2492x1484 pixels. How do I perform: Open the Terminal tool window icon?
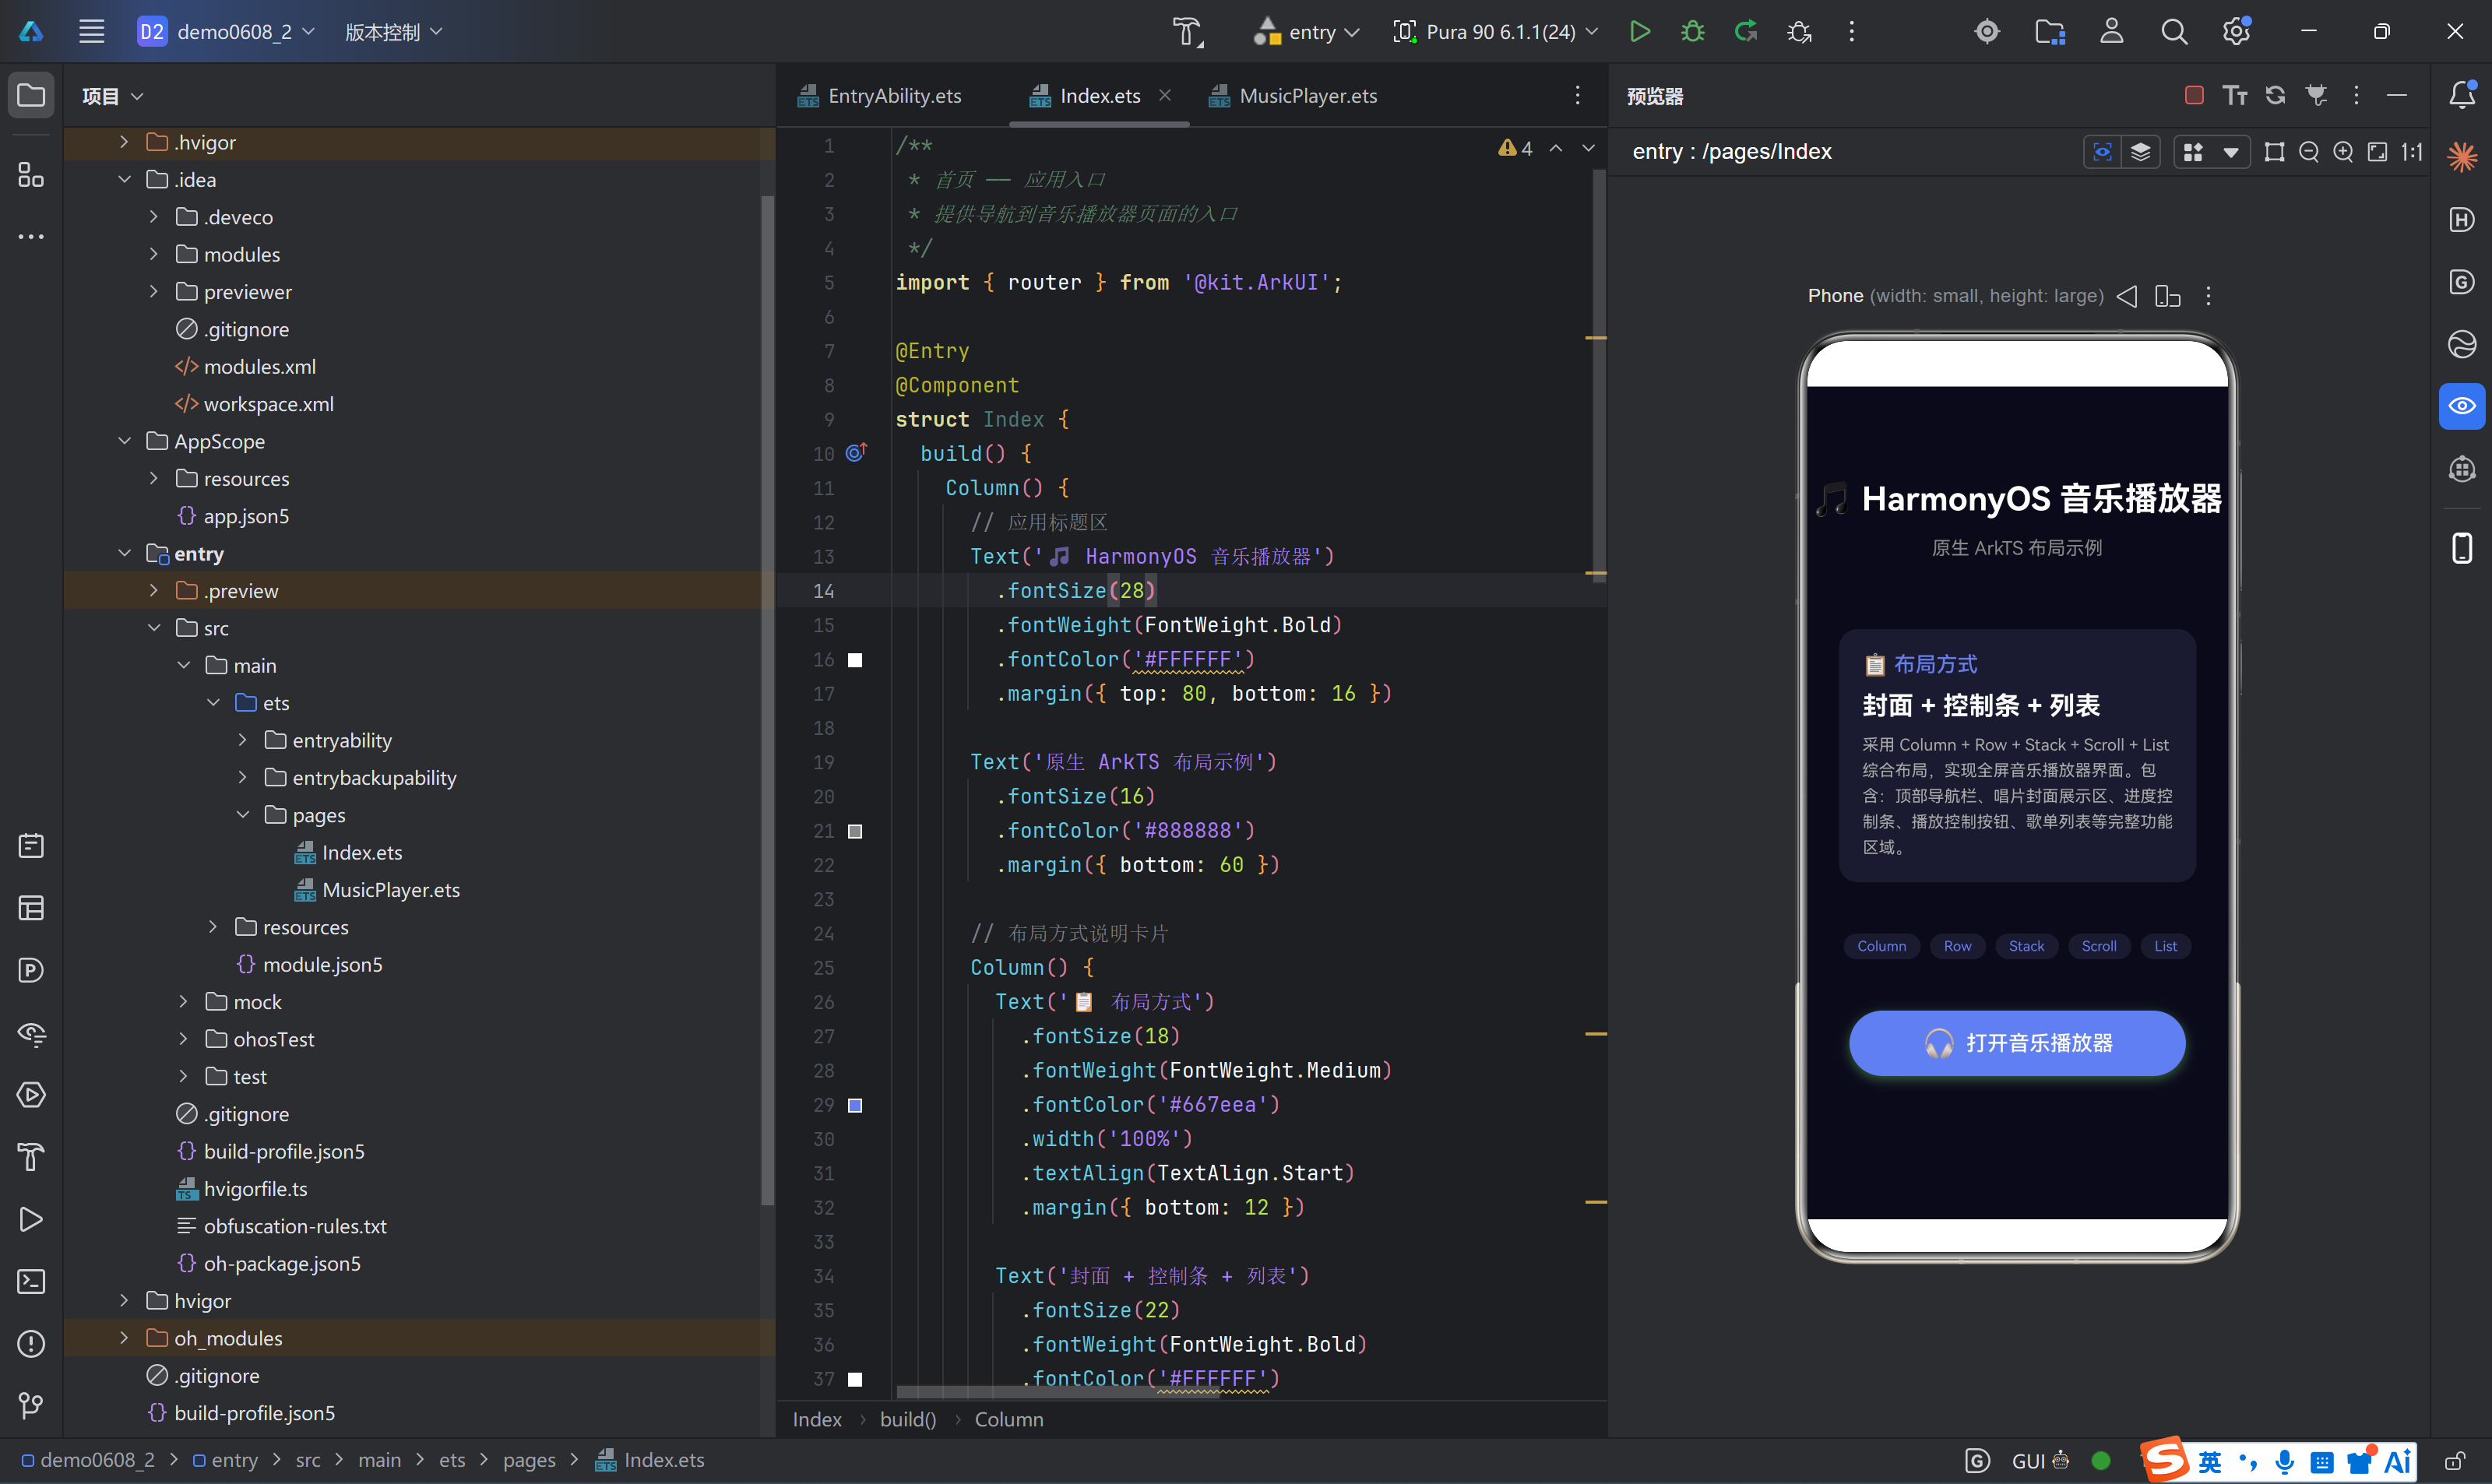32,1281
